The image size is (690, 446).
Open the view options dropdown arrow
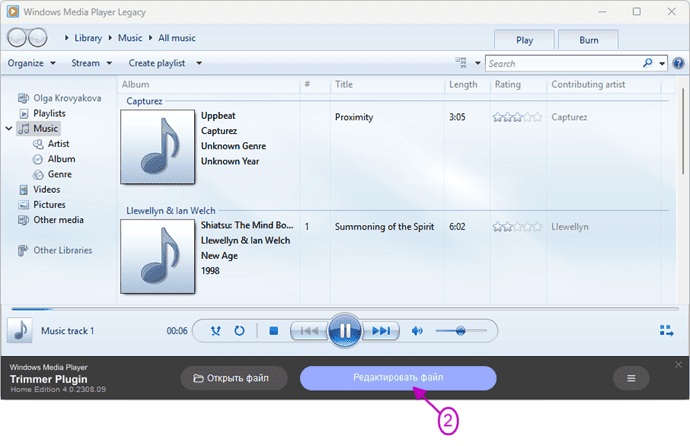coord(477,63)
